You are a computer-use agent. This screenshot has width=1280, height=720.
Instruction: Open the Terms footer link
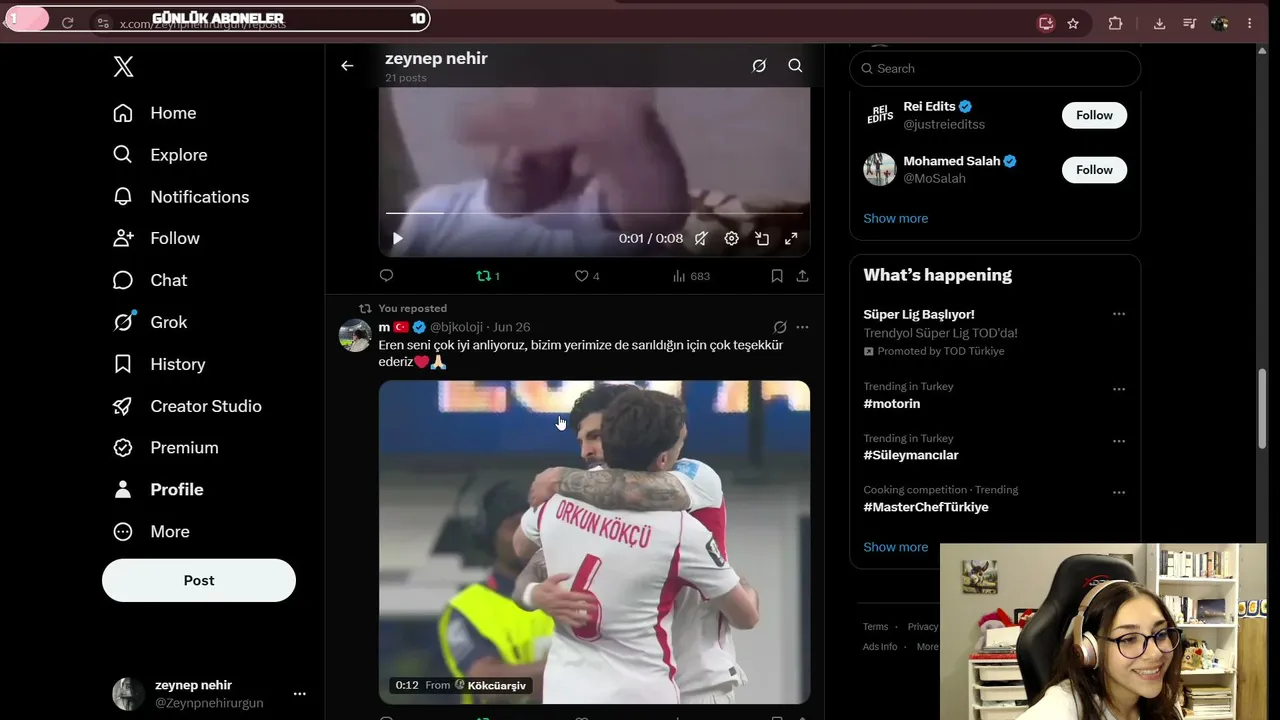pos(876,627)
